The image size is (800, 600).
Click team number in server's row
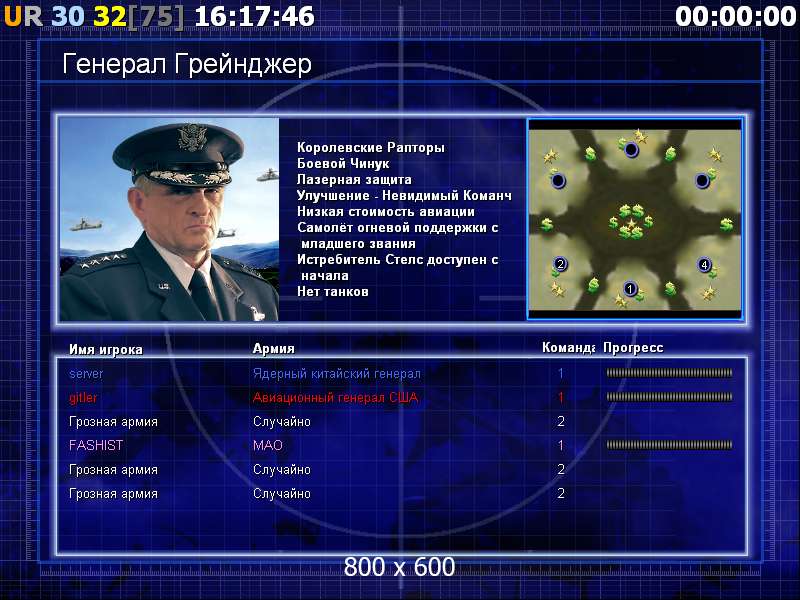[x=561, y=373]
